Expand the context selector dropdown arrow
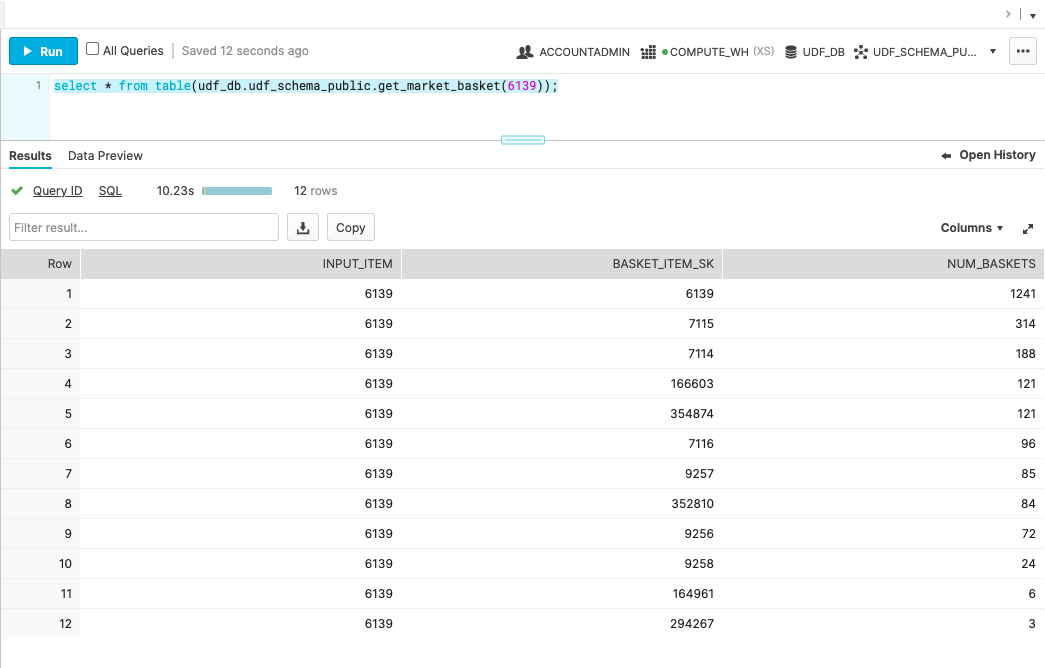 pyautogui.click(x=992, y=52)
